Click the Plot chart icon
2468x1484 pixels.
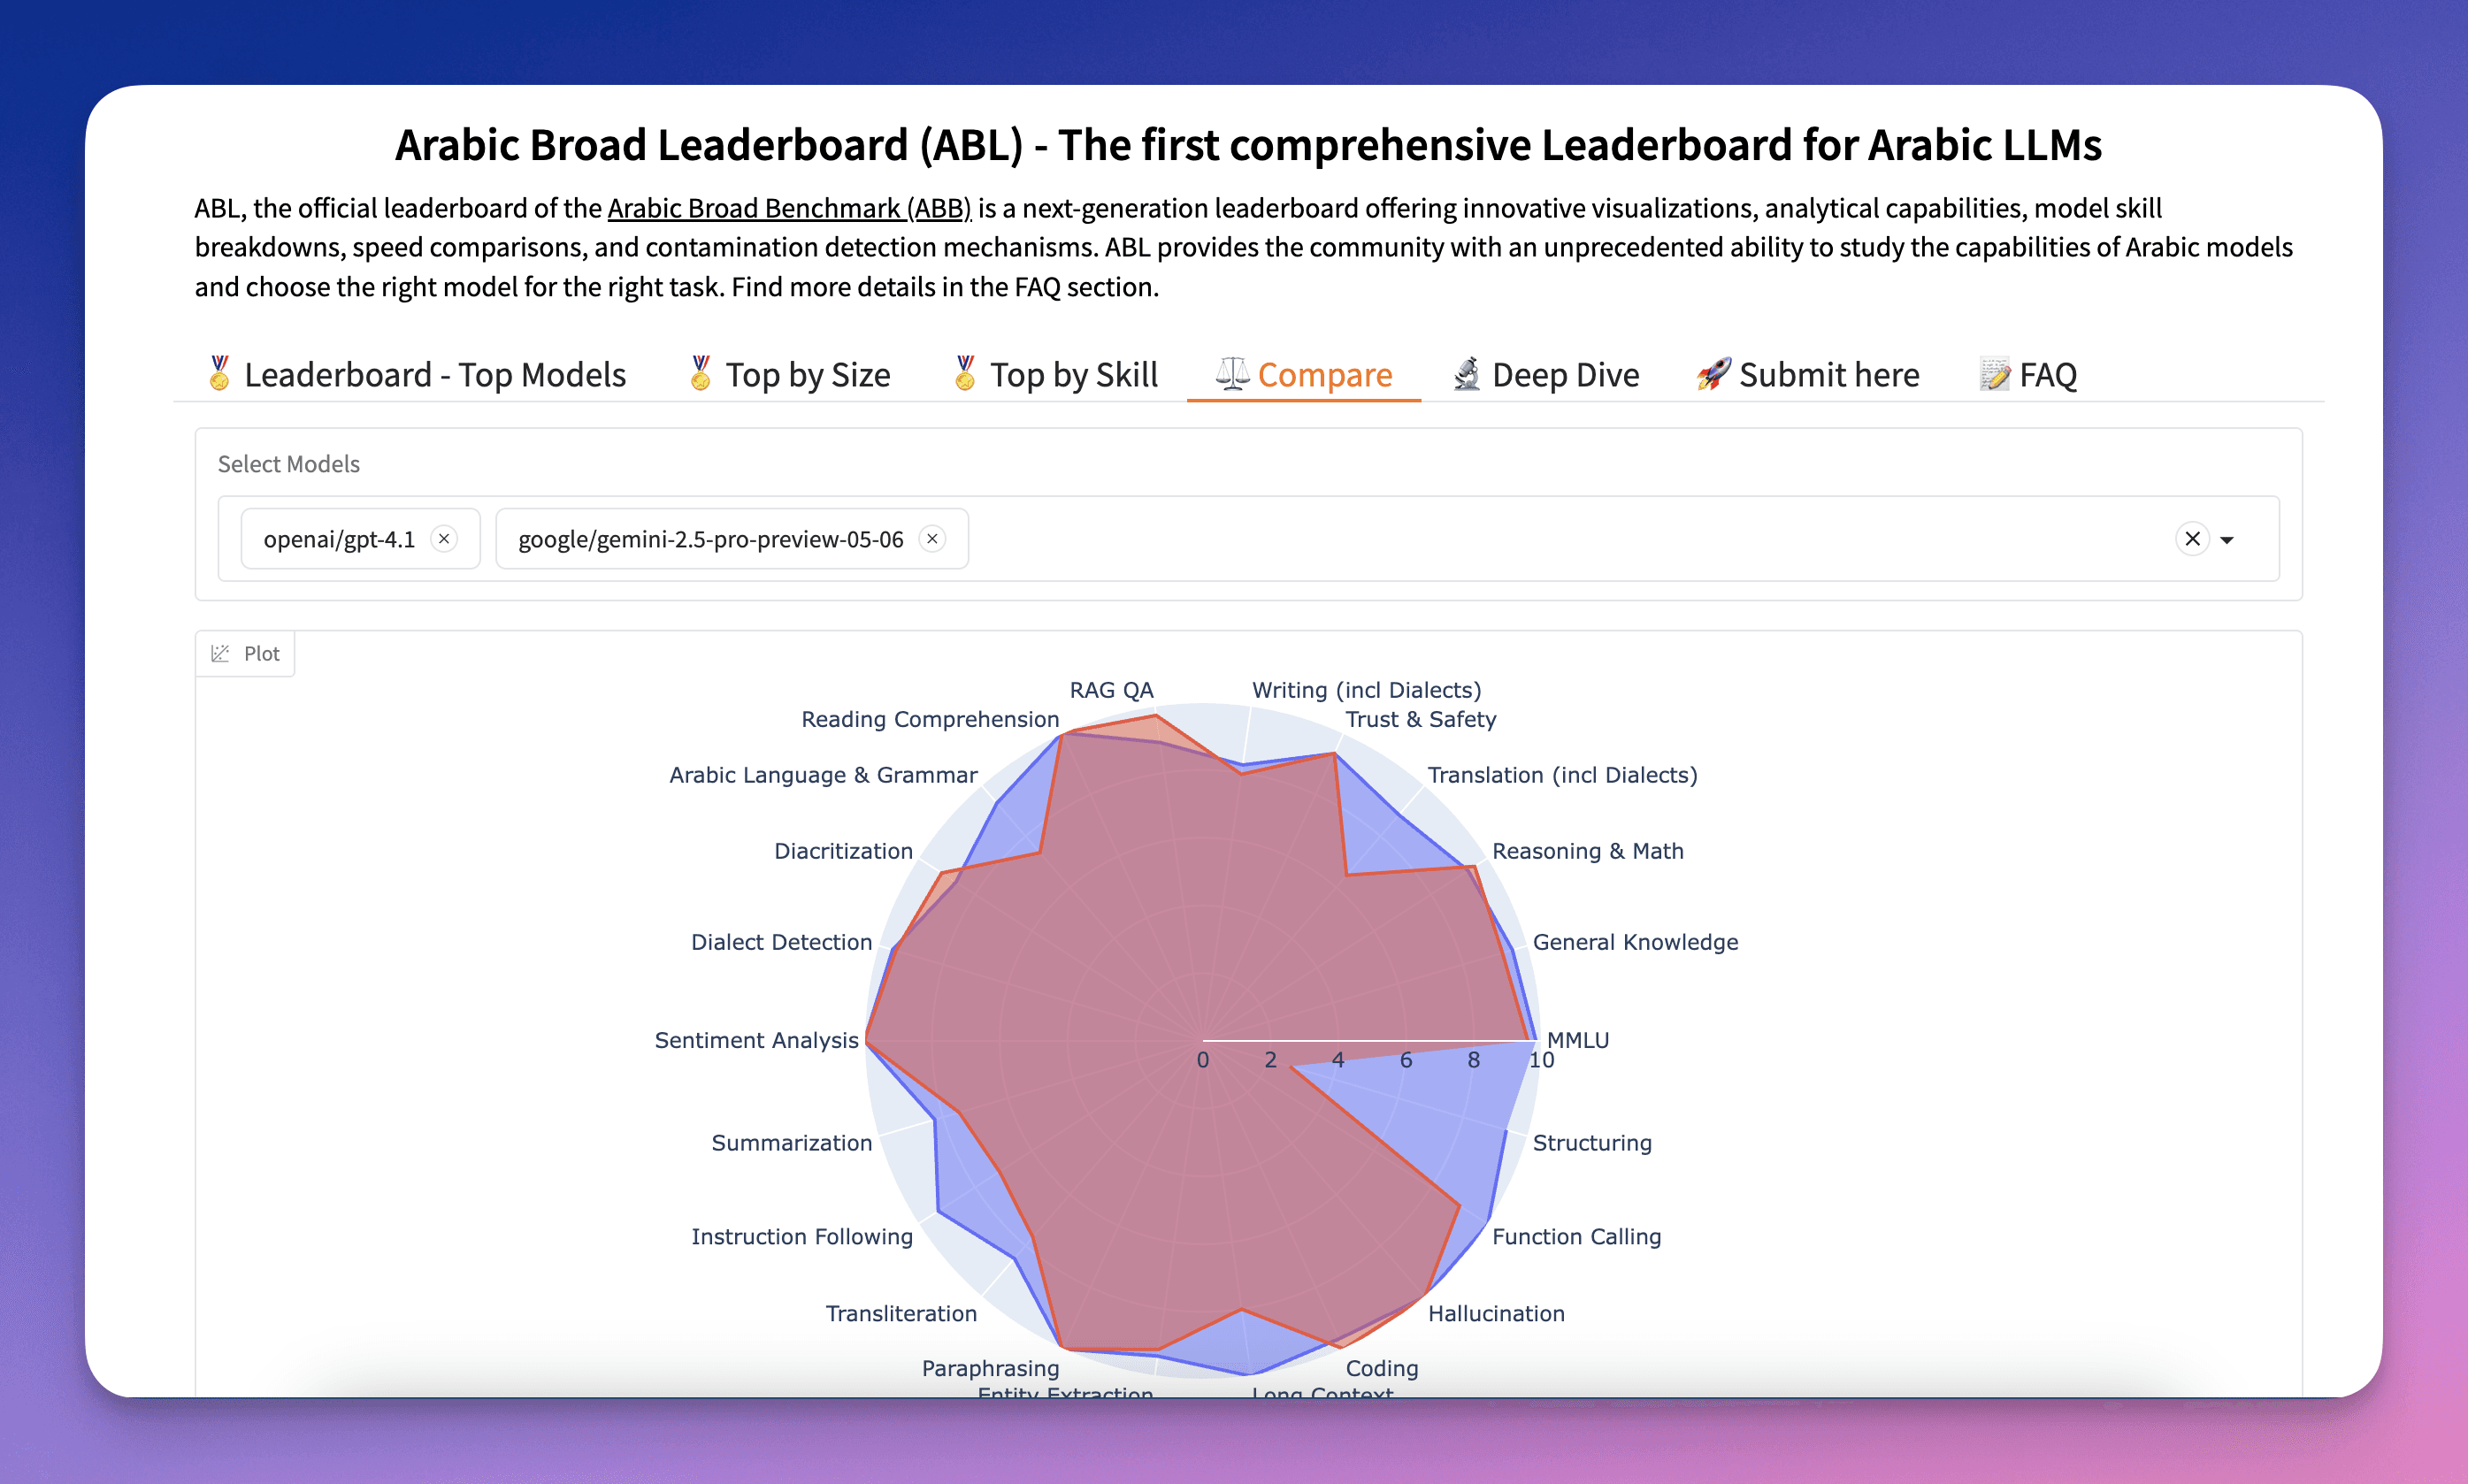(220, 653)
